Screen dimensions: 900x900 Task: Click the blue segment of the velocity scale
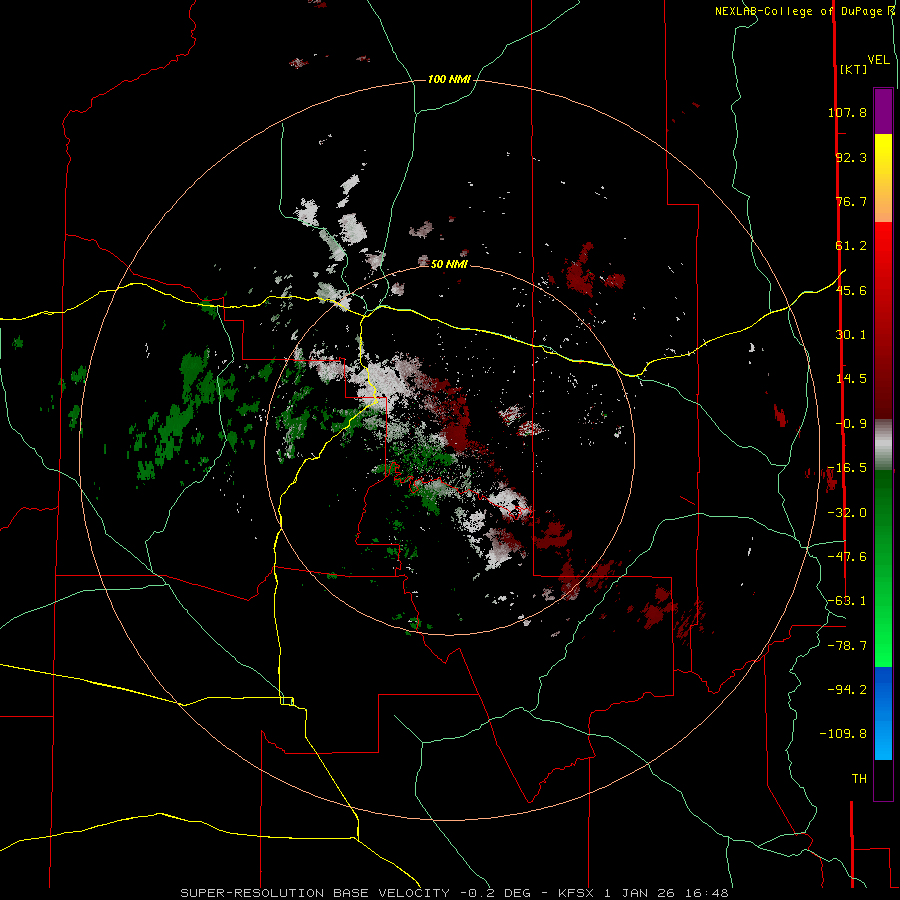coord(883,713)
